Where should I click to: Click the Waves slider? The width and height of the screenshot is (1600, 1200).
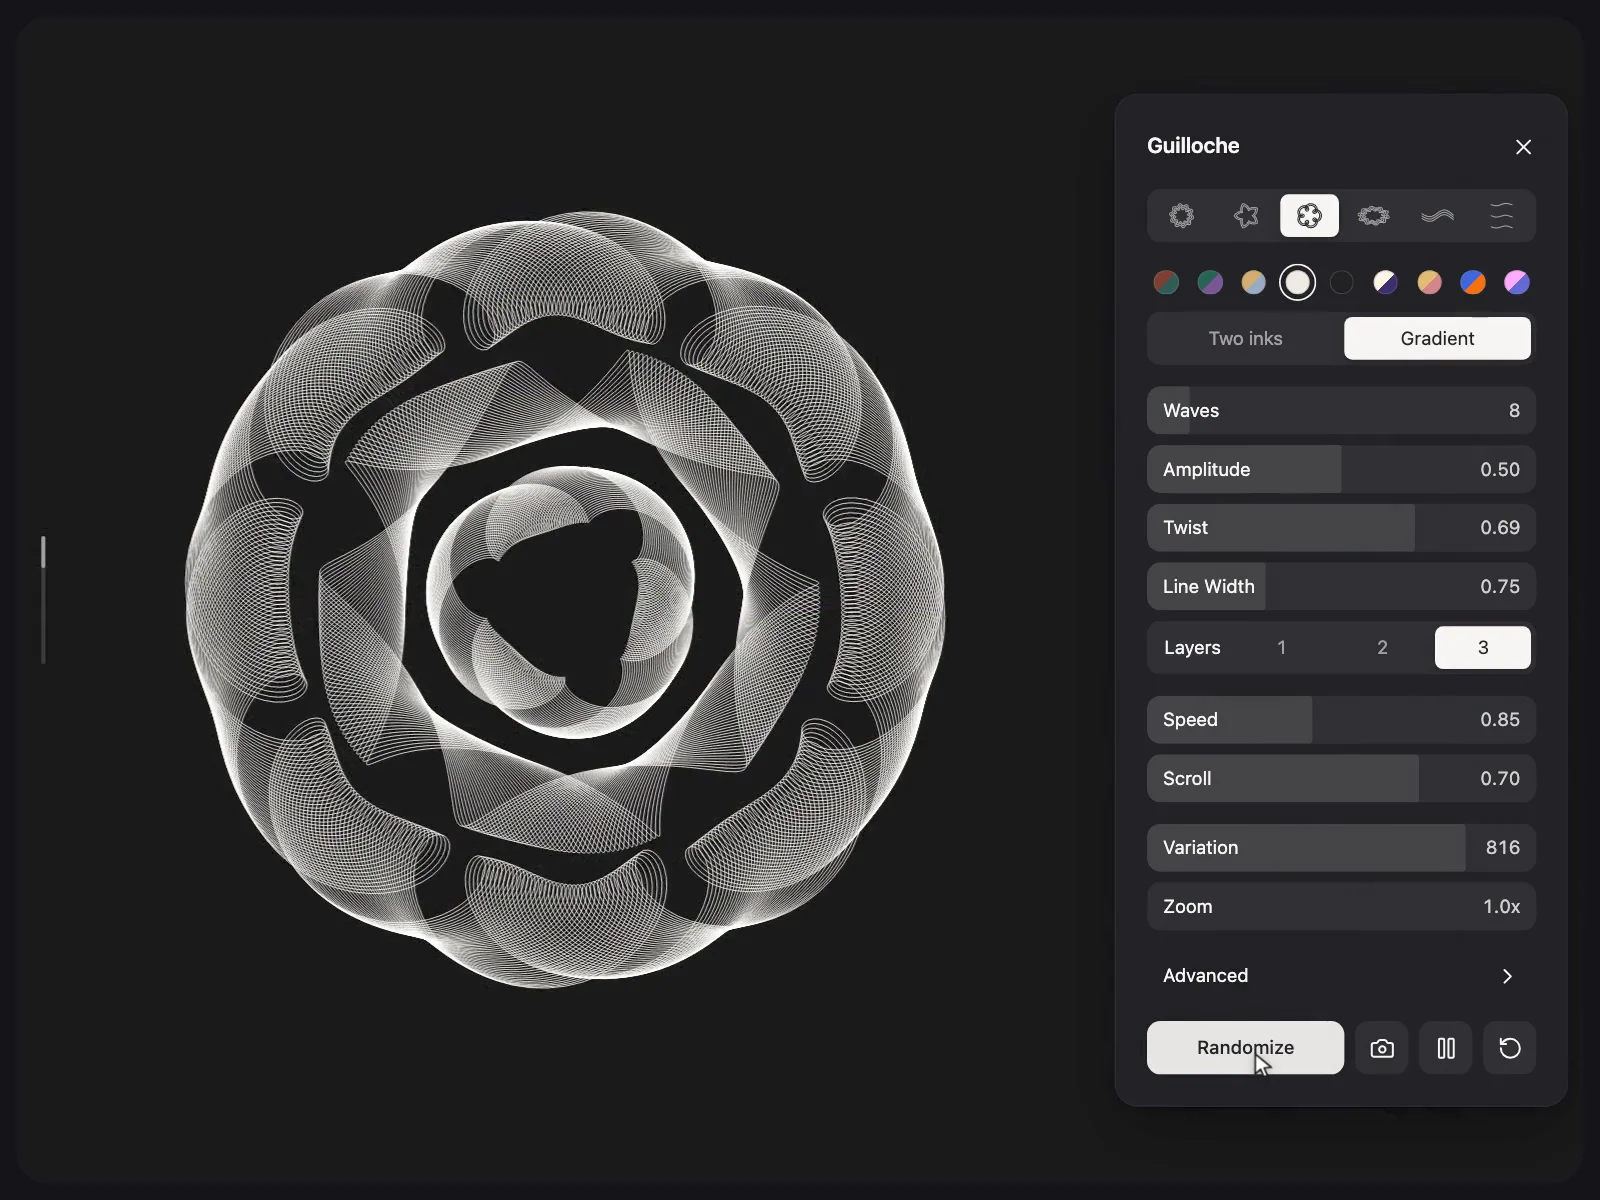[1341, 411]
